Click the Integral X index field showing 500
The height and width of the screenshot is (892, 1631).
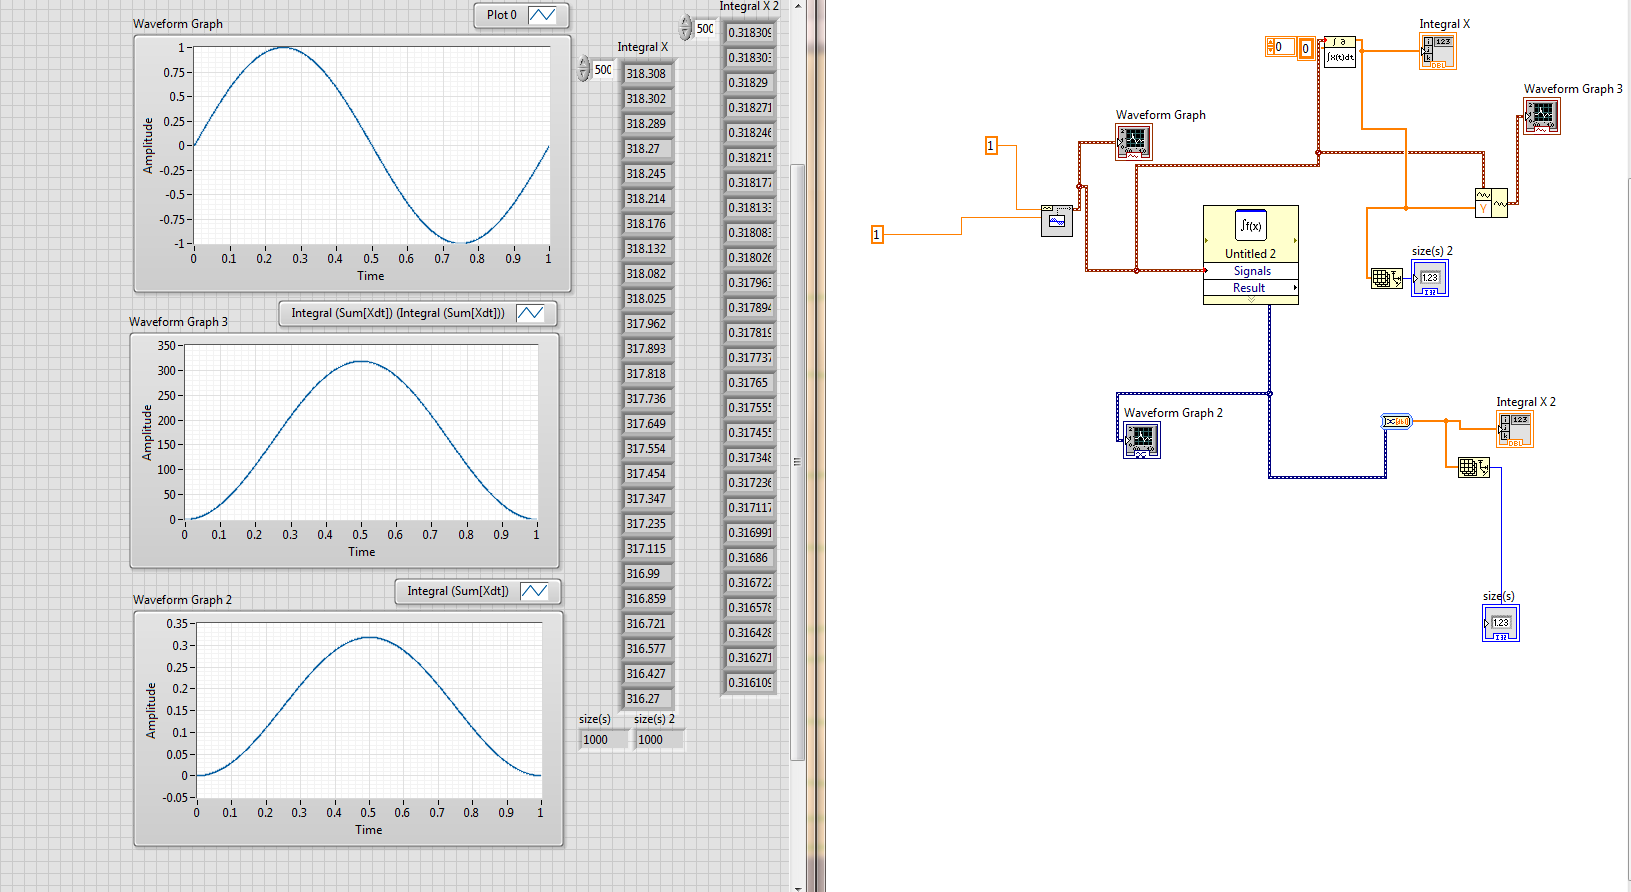tap(603, 70)
